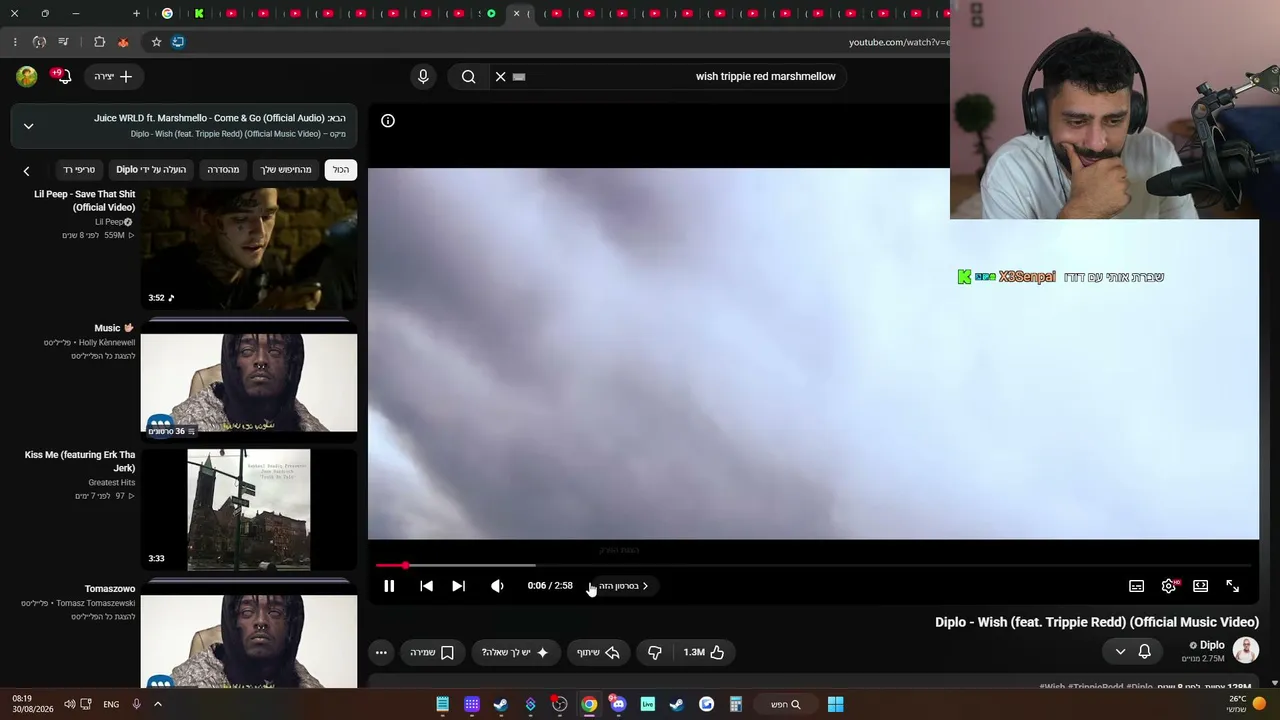Select the 'הועלה על ידי Diplo' chip
This screenshot has height=720, width=1280.
point(151,170)
